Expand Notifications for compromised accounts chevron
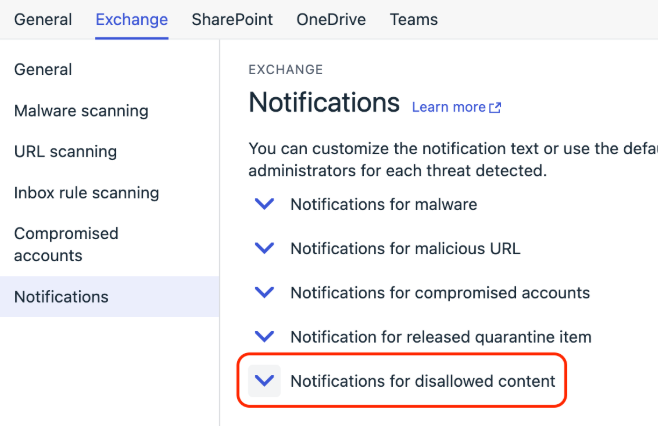The width and height of the screenshot is (658, 426). (264, 292)
